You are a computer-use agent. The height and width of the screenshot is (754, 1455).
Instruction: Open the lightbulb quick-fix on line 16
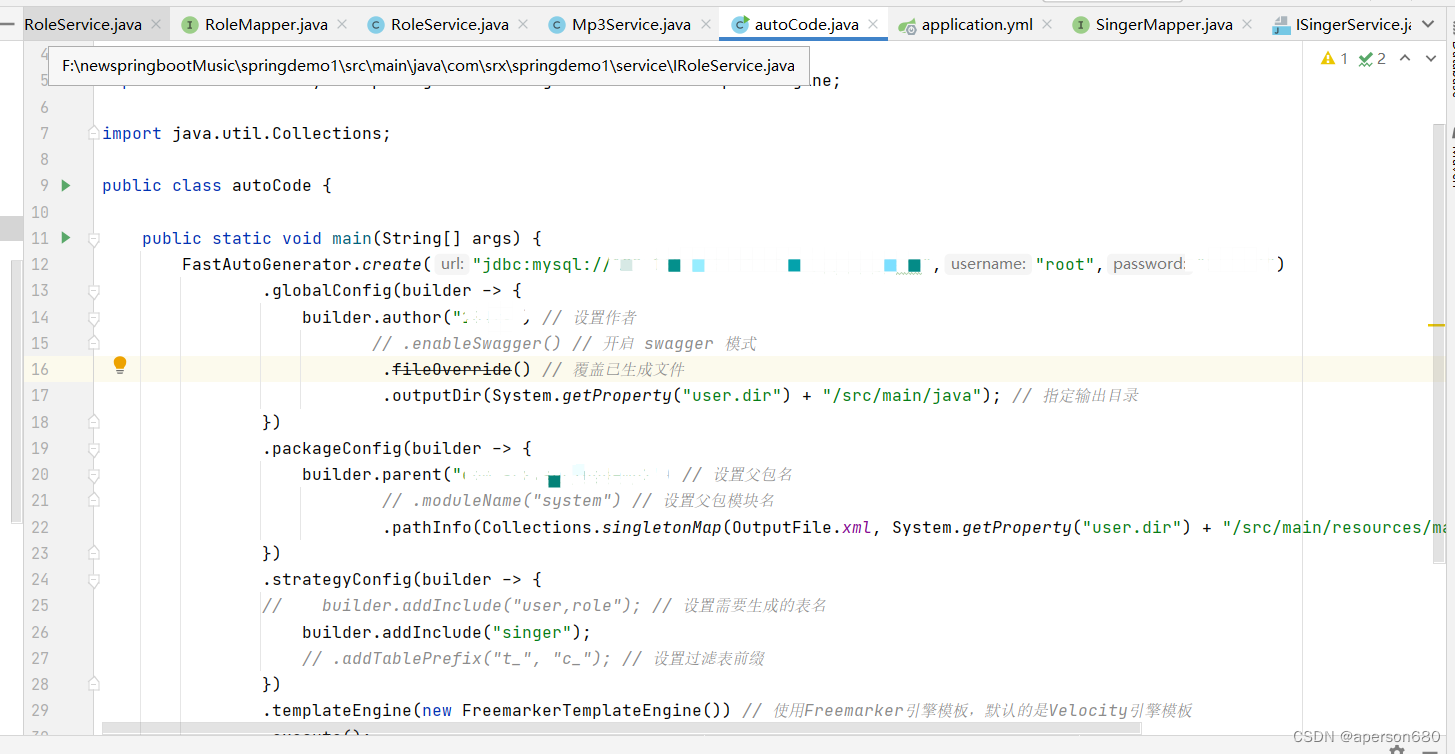120,365
